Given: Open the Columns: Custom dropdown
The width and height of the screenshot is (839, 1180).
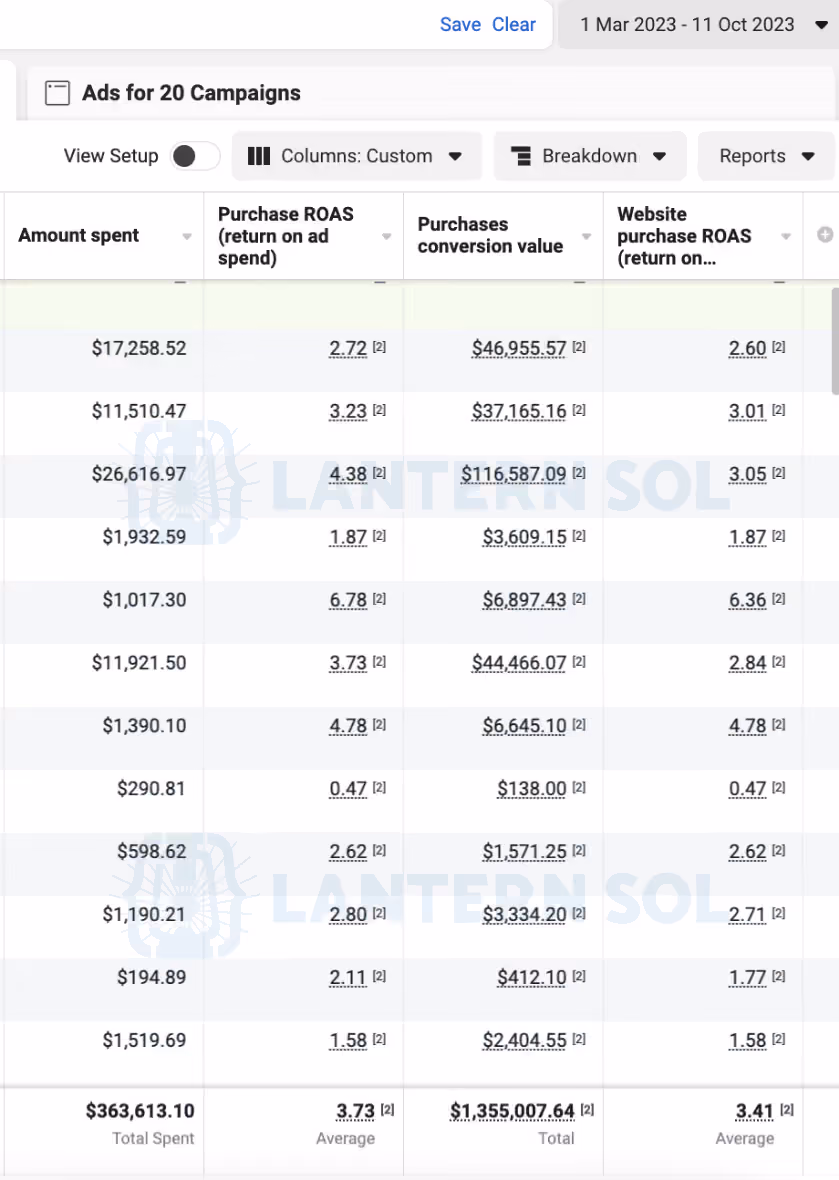Looking at the screenshot, I should (357, 156).
